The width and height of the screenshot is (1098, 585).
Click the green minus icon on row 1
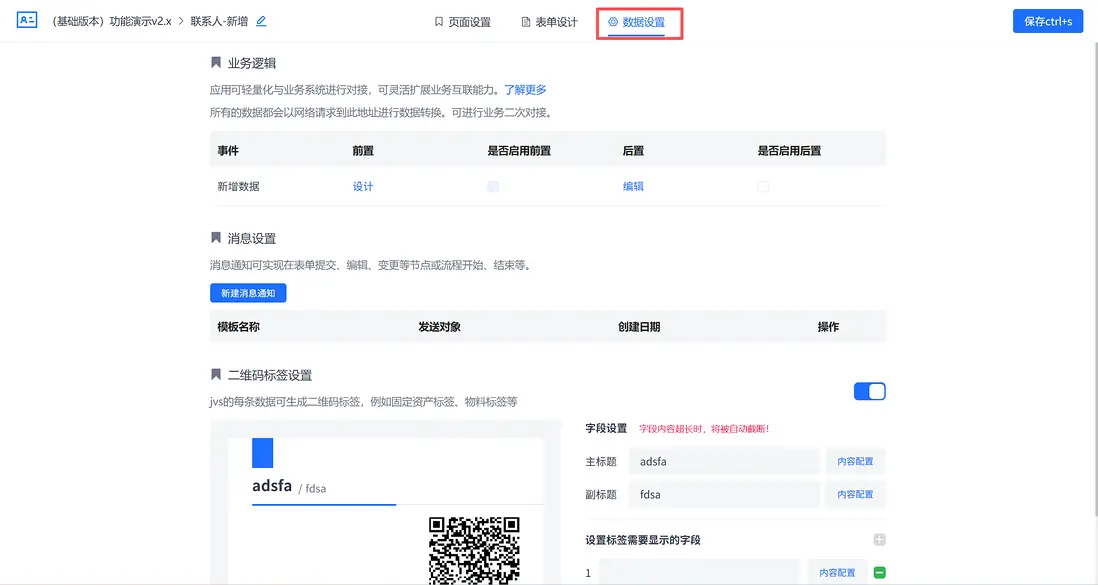tap(880, 572)
